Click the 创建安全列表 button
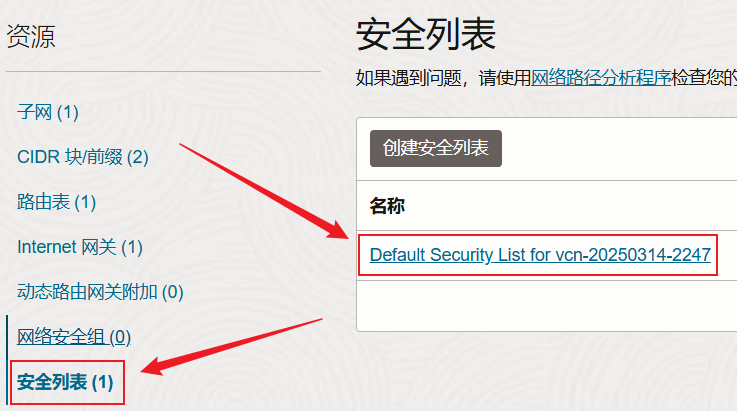Screen dimensions: 737x411 436,148
